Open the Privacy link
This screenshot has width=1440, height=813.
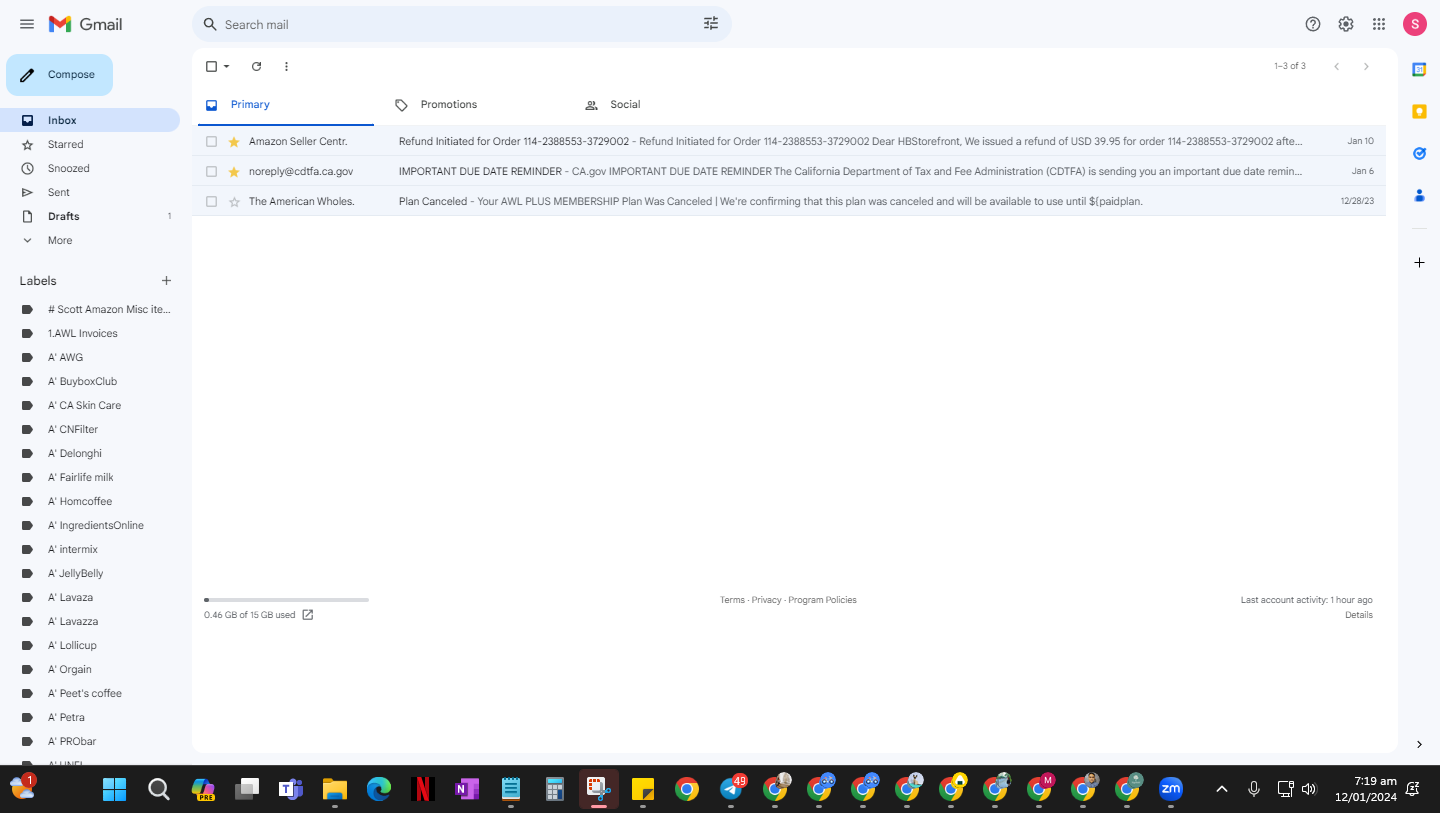point(766,600)
